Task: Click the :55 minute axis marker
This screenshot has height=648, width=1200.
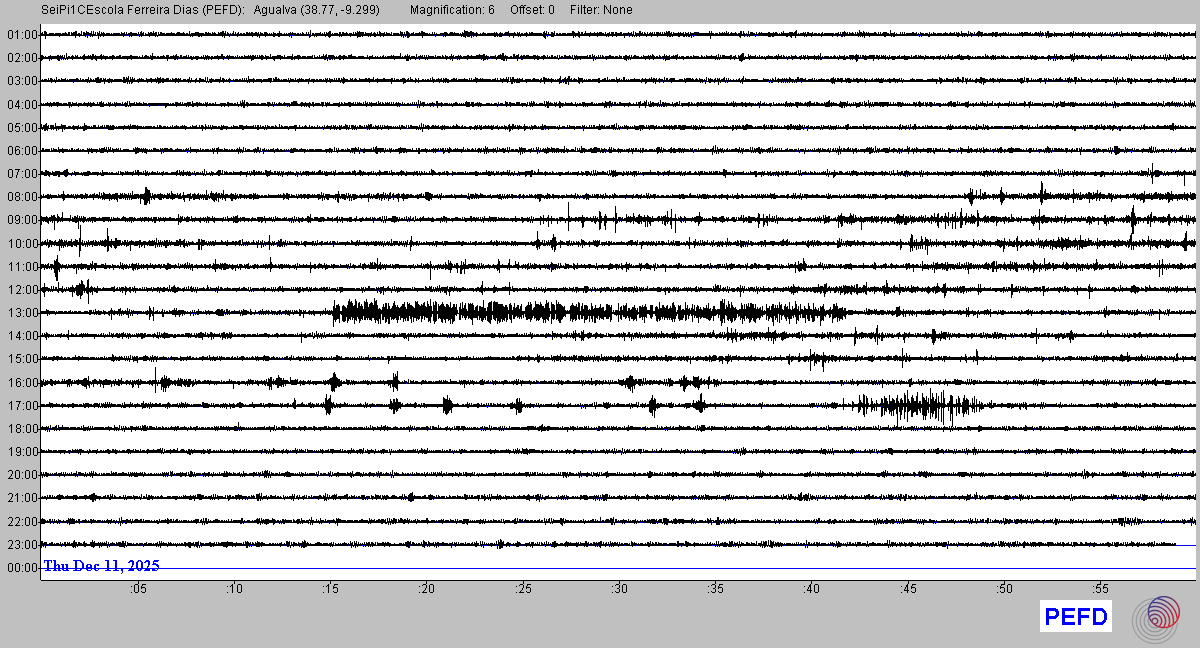Action: [x=1100, y=589]
